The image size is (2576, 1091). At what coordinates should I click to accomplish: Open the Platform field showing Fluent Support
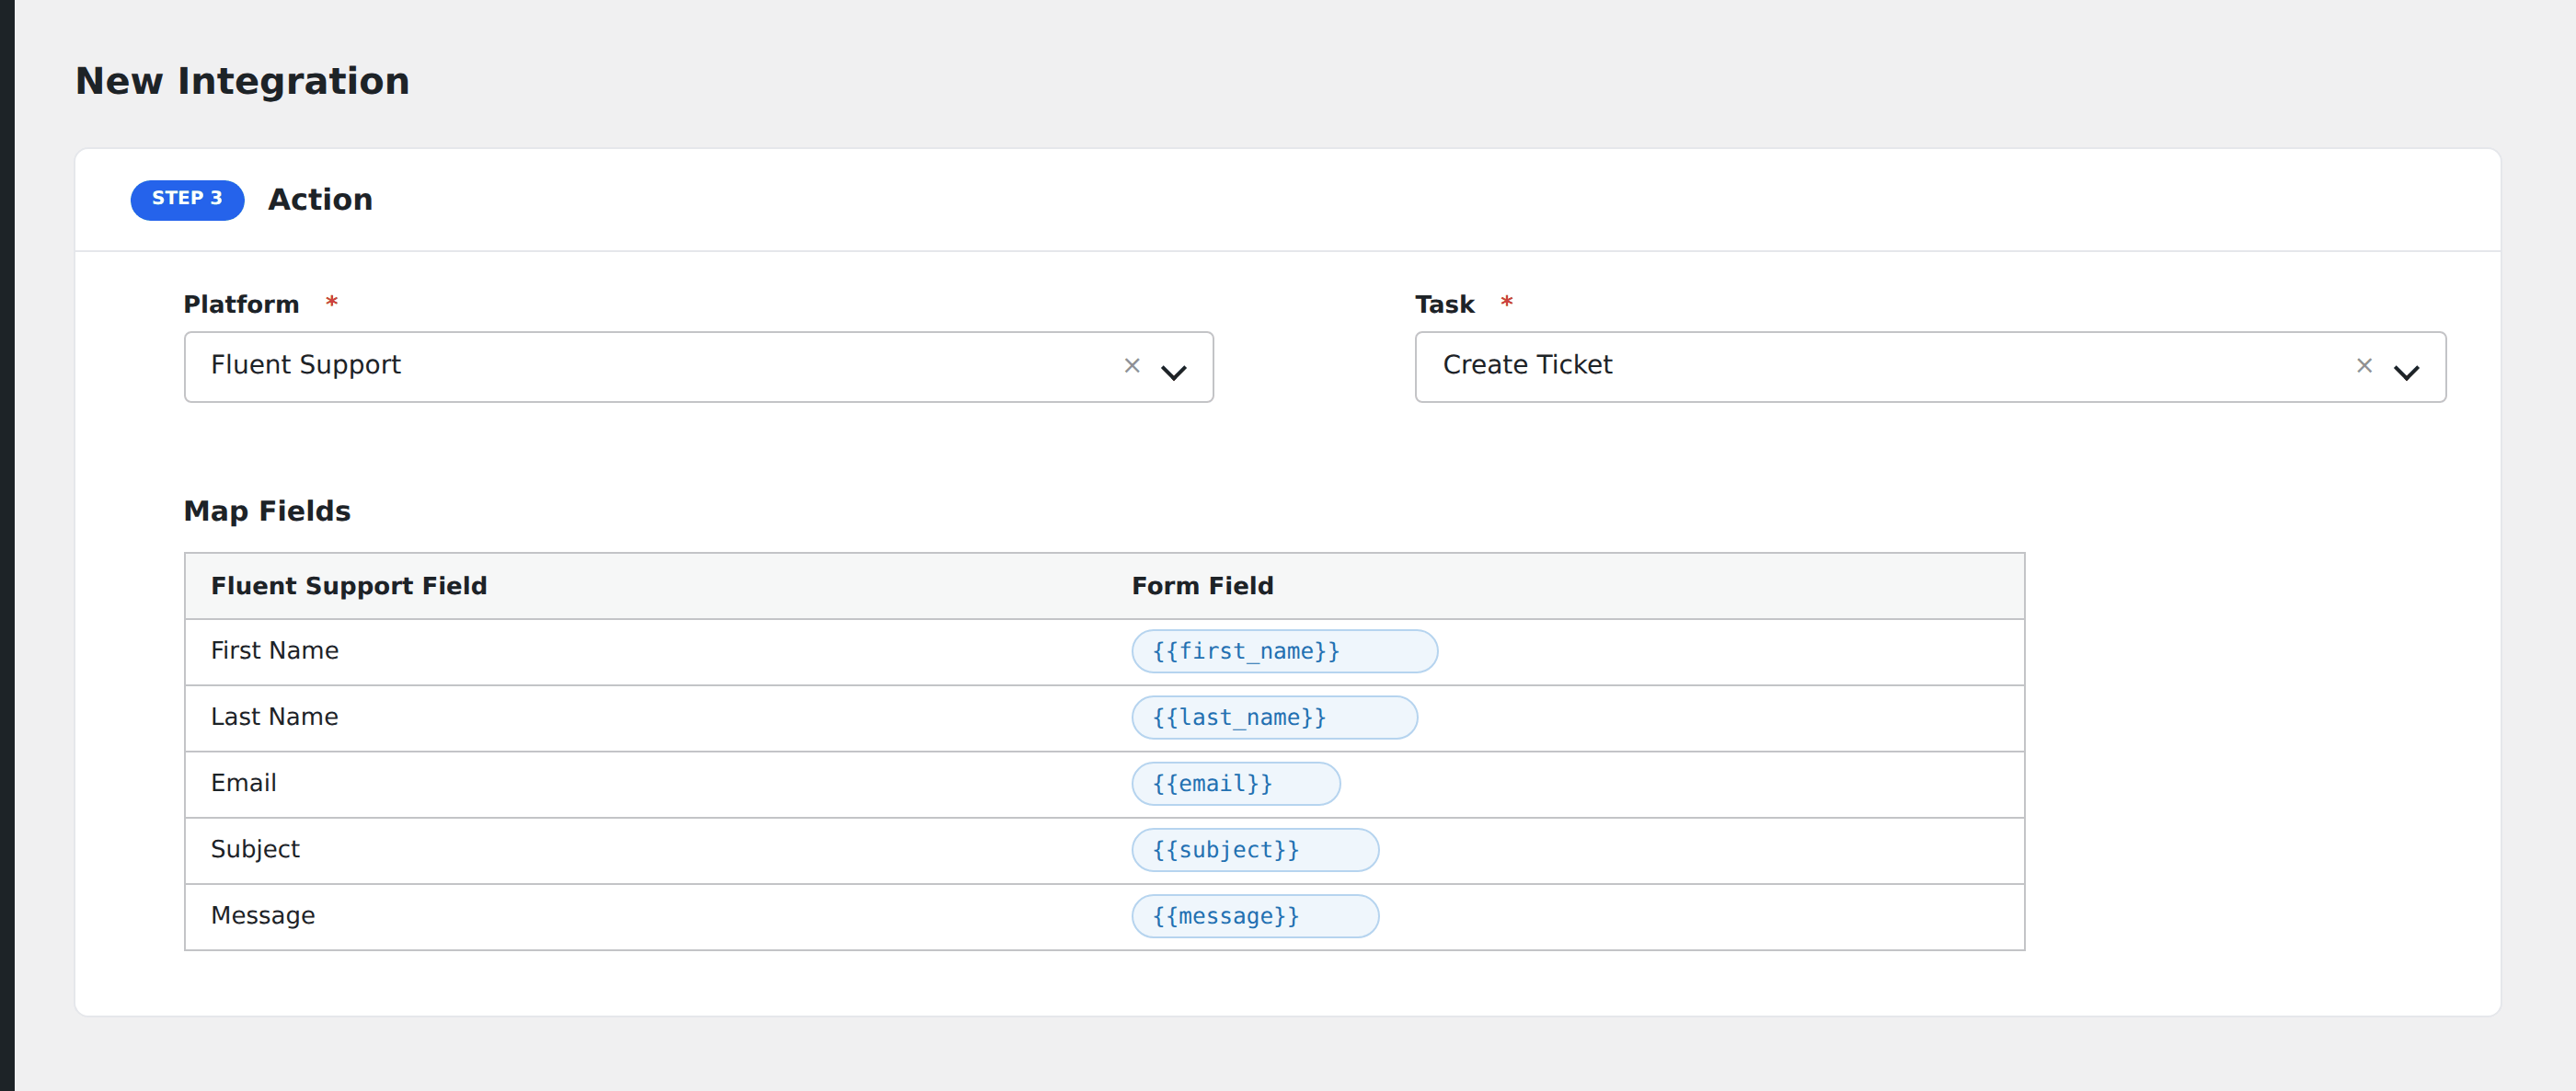(x=698, y=367)
